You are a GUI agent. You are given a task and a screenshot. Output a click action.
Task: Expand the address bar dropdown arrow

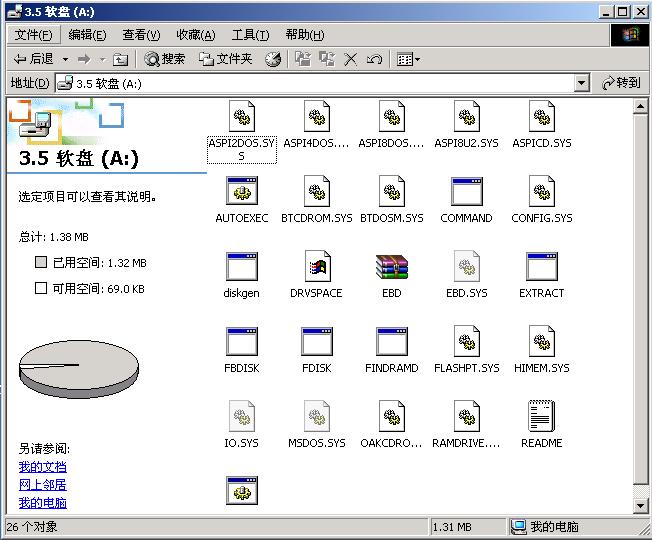coord(582,83)
